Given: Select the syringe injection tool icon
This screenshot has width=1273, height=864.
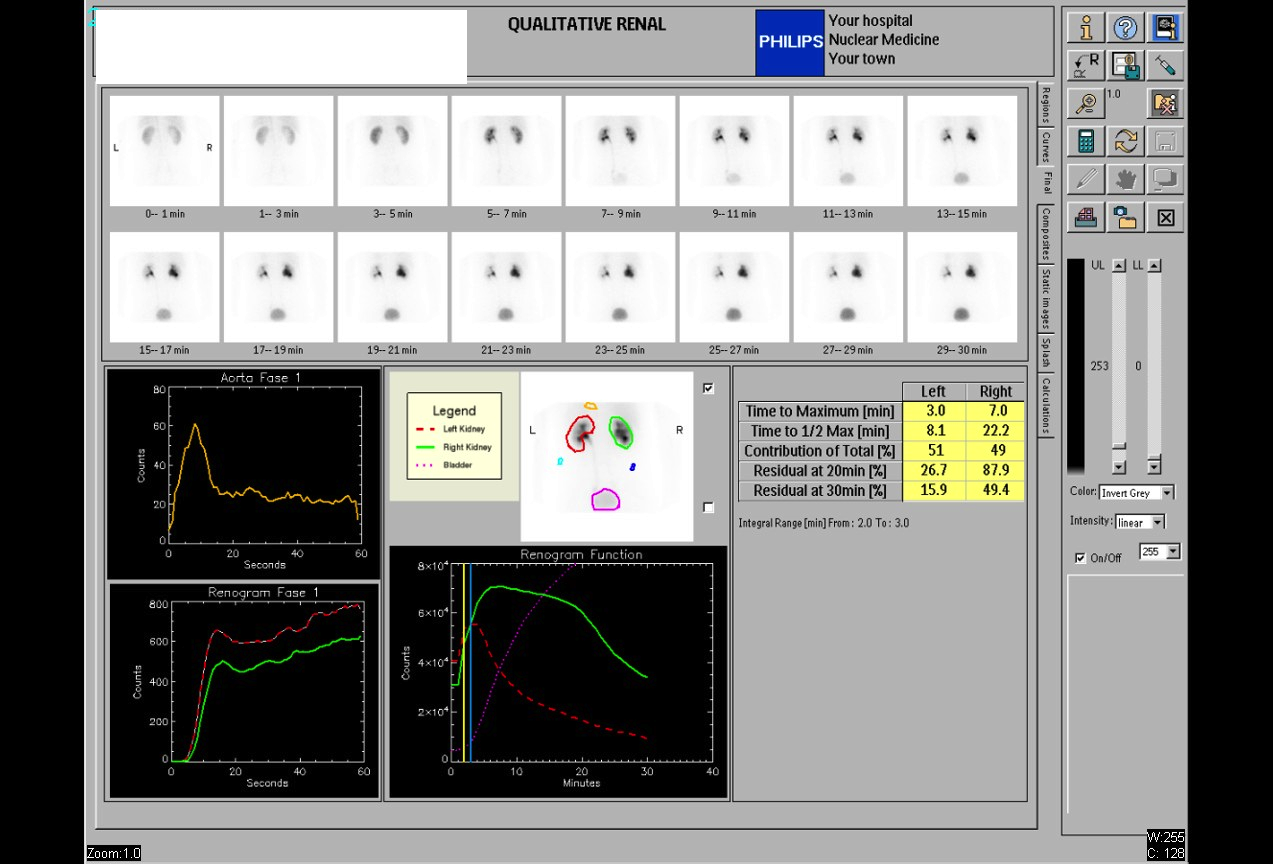Looking at the screenshot, I should click(x=1165, y=65).
